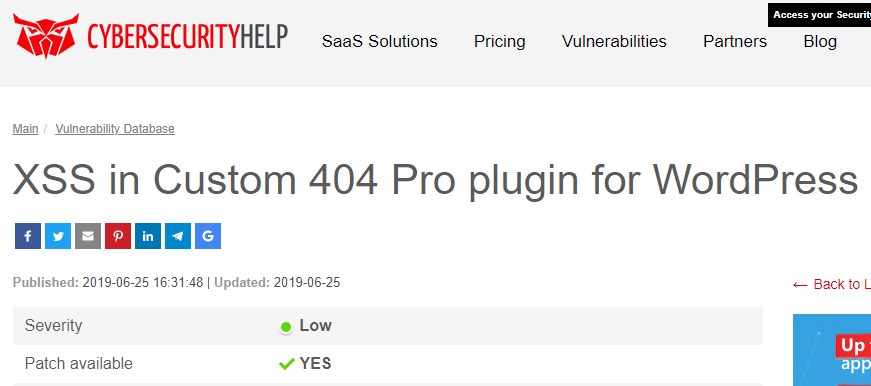
Task: Click the Cybersecurity Help owl logo
Action: (x=46, y=36)
